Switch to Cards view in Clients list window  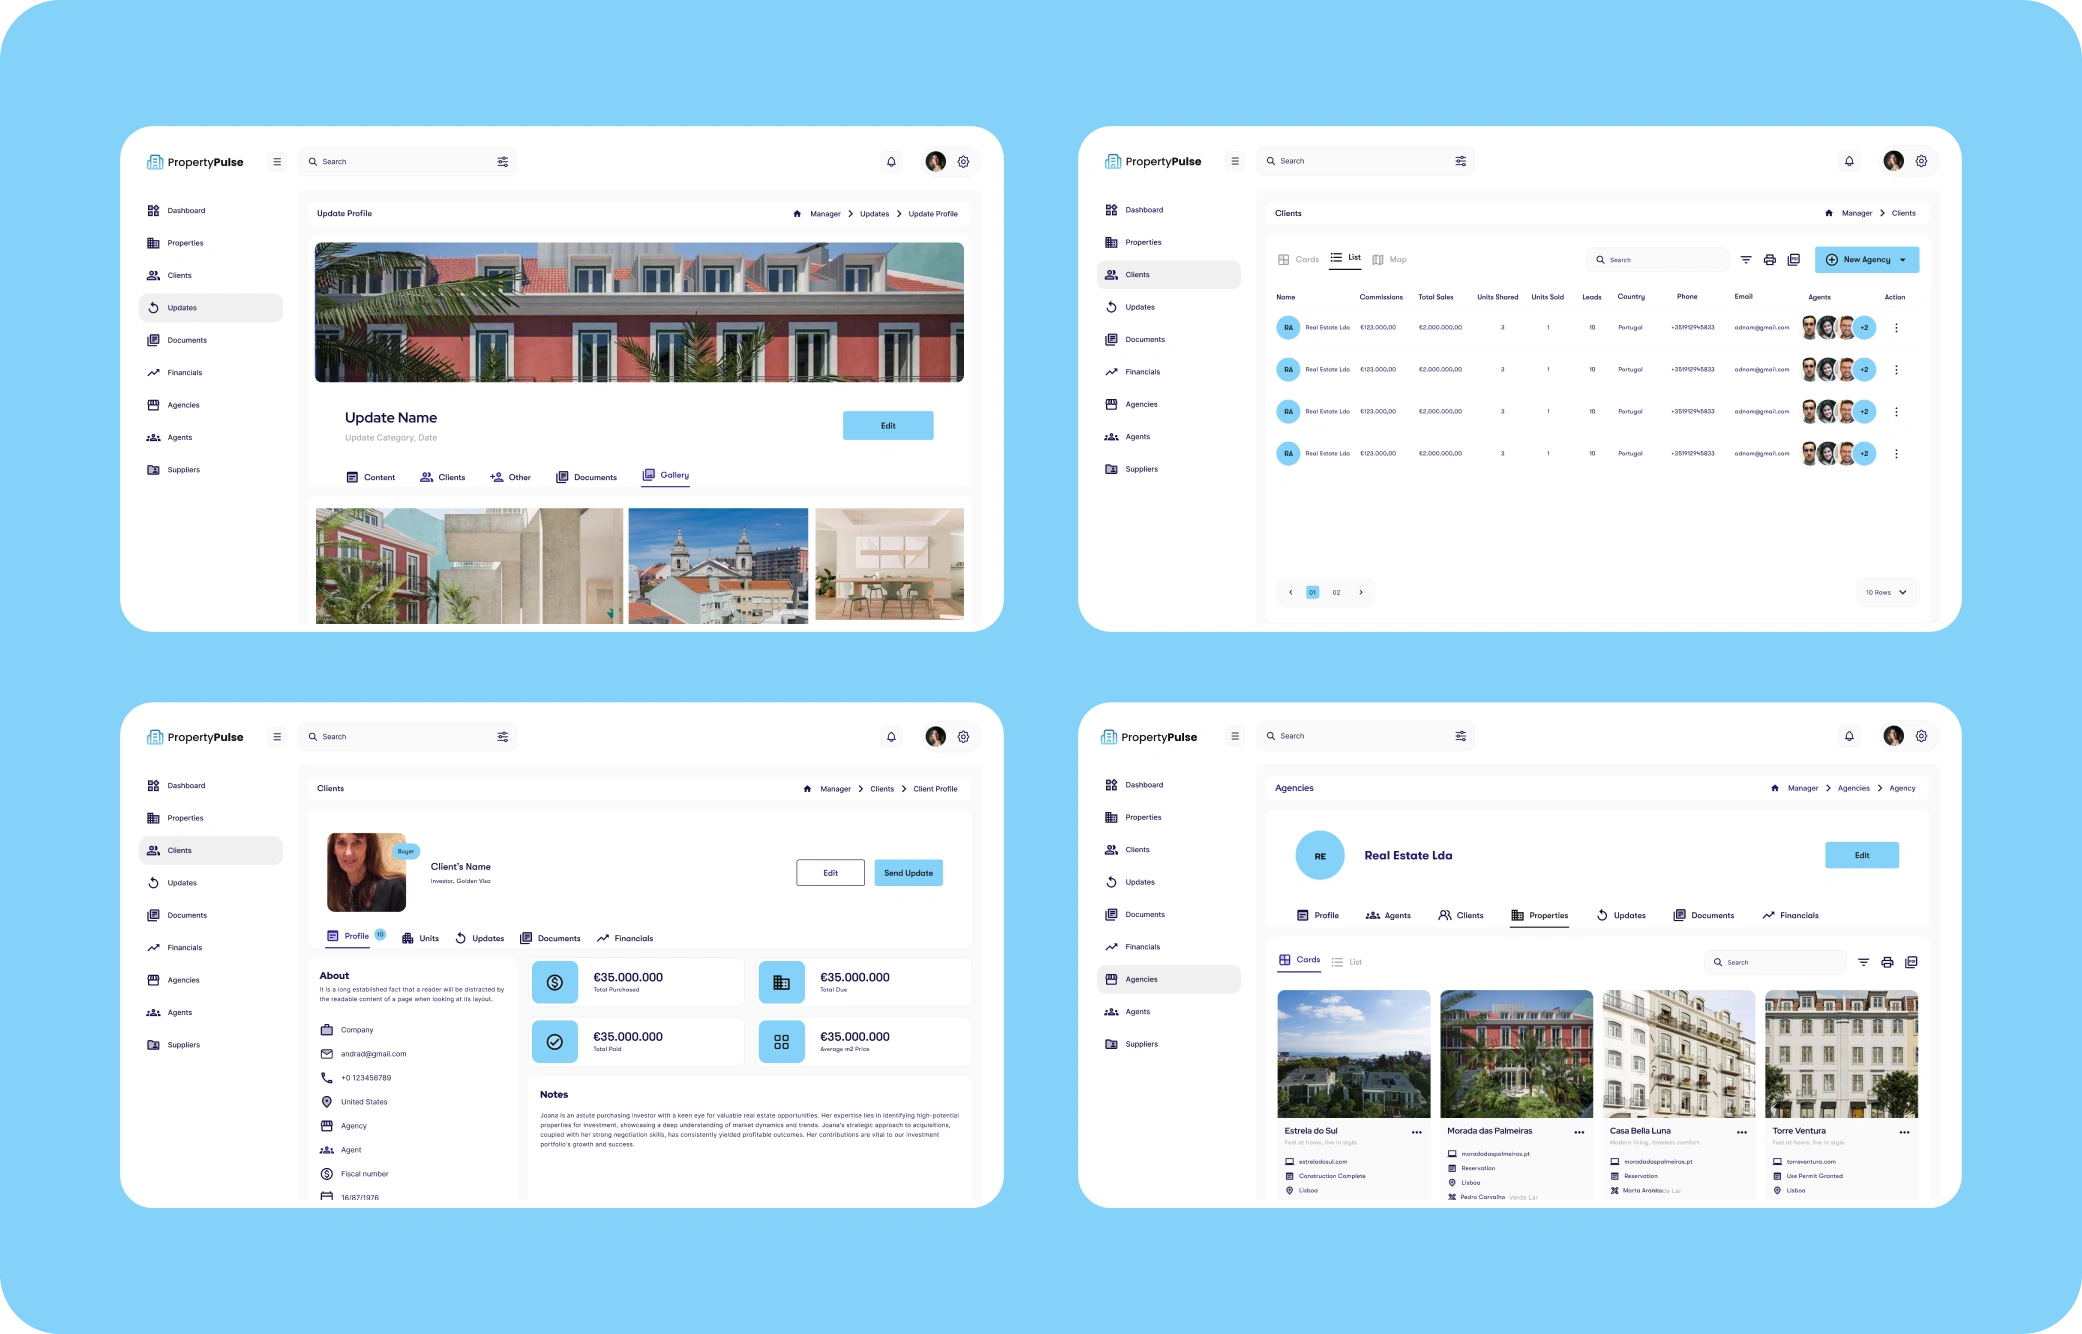1298,260
